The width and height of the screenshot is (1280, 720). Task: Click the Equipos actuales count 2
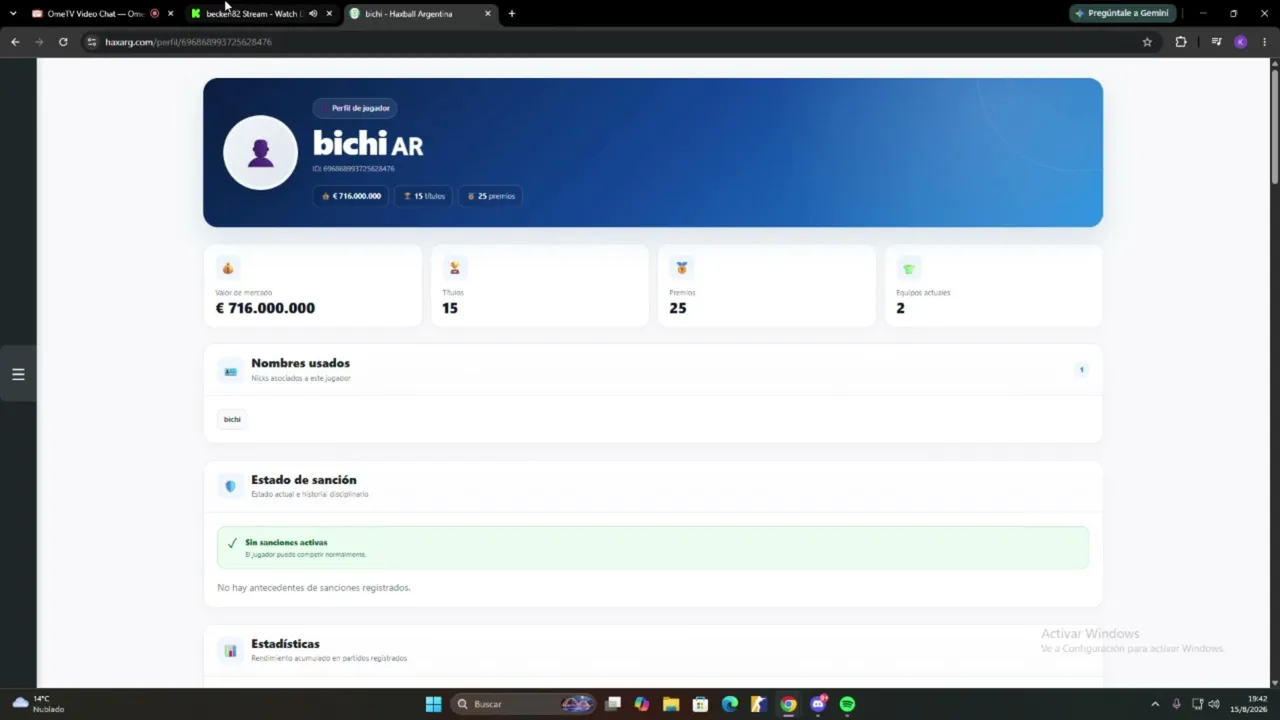click(x=900, y=308)
